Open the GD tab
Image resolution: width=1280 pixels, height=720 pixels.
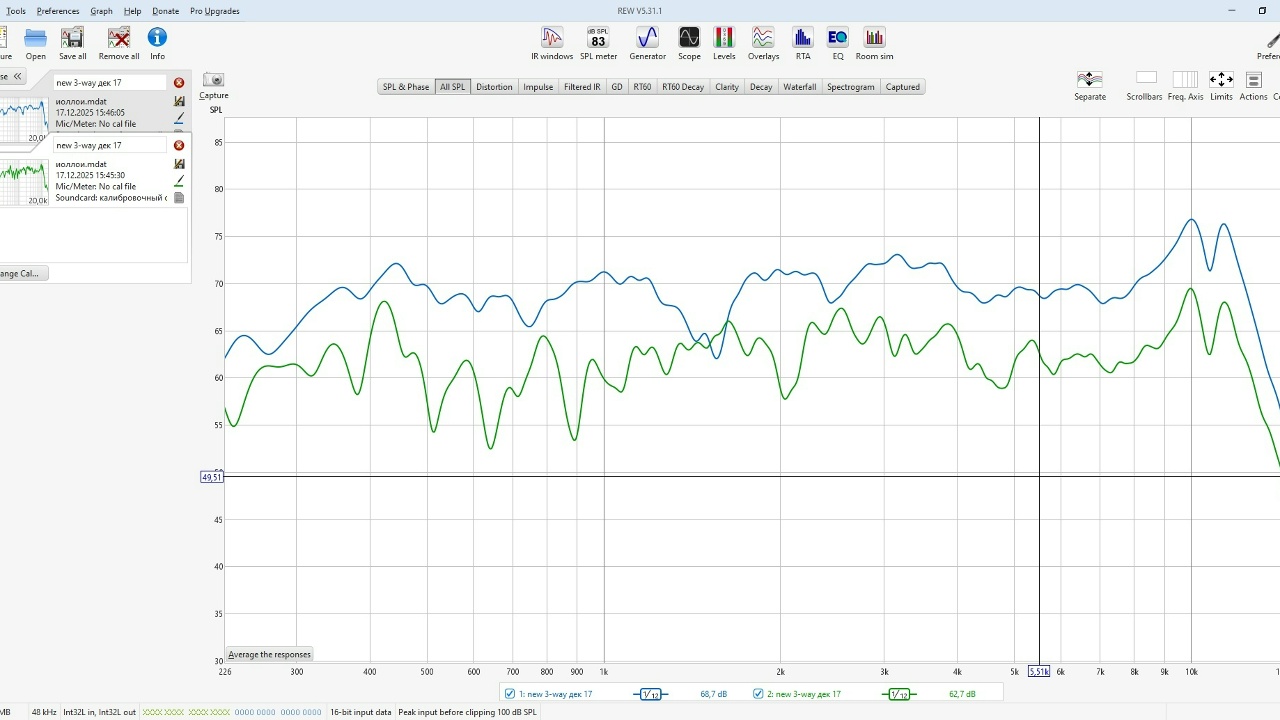(617, 87)
